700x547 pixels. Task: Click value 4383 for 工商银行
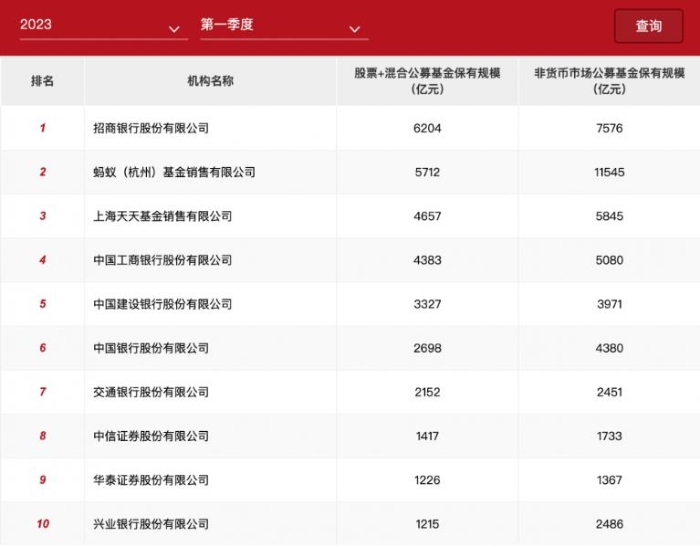(x=427, y=260)
